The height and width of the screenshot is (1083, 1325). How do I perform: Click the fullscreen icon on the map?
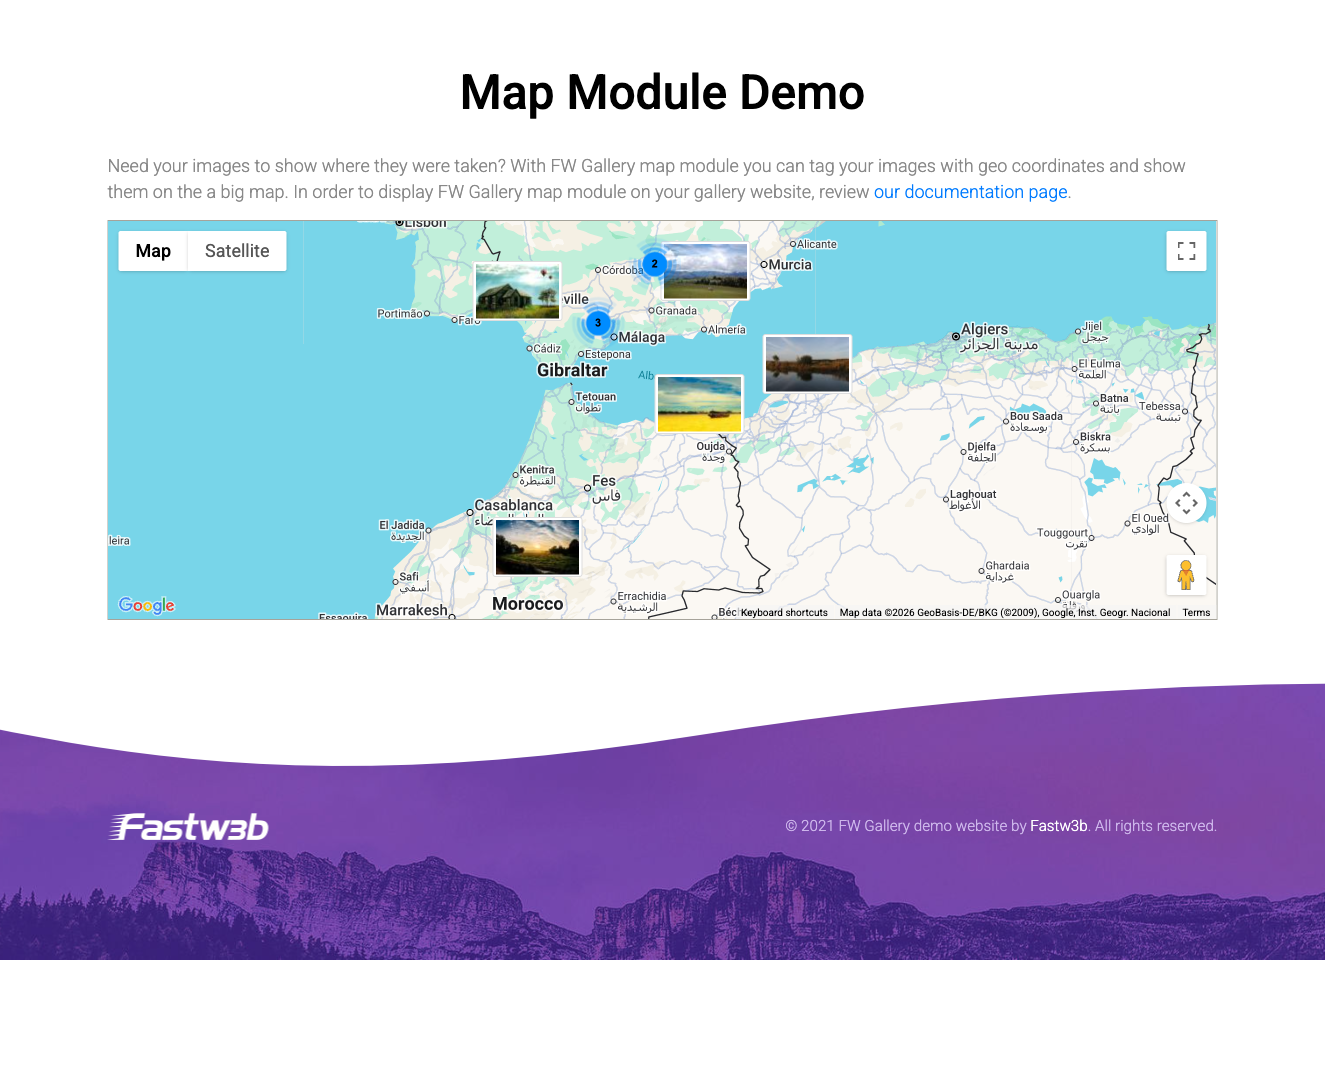1186,251
